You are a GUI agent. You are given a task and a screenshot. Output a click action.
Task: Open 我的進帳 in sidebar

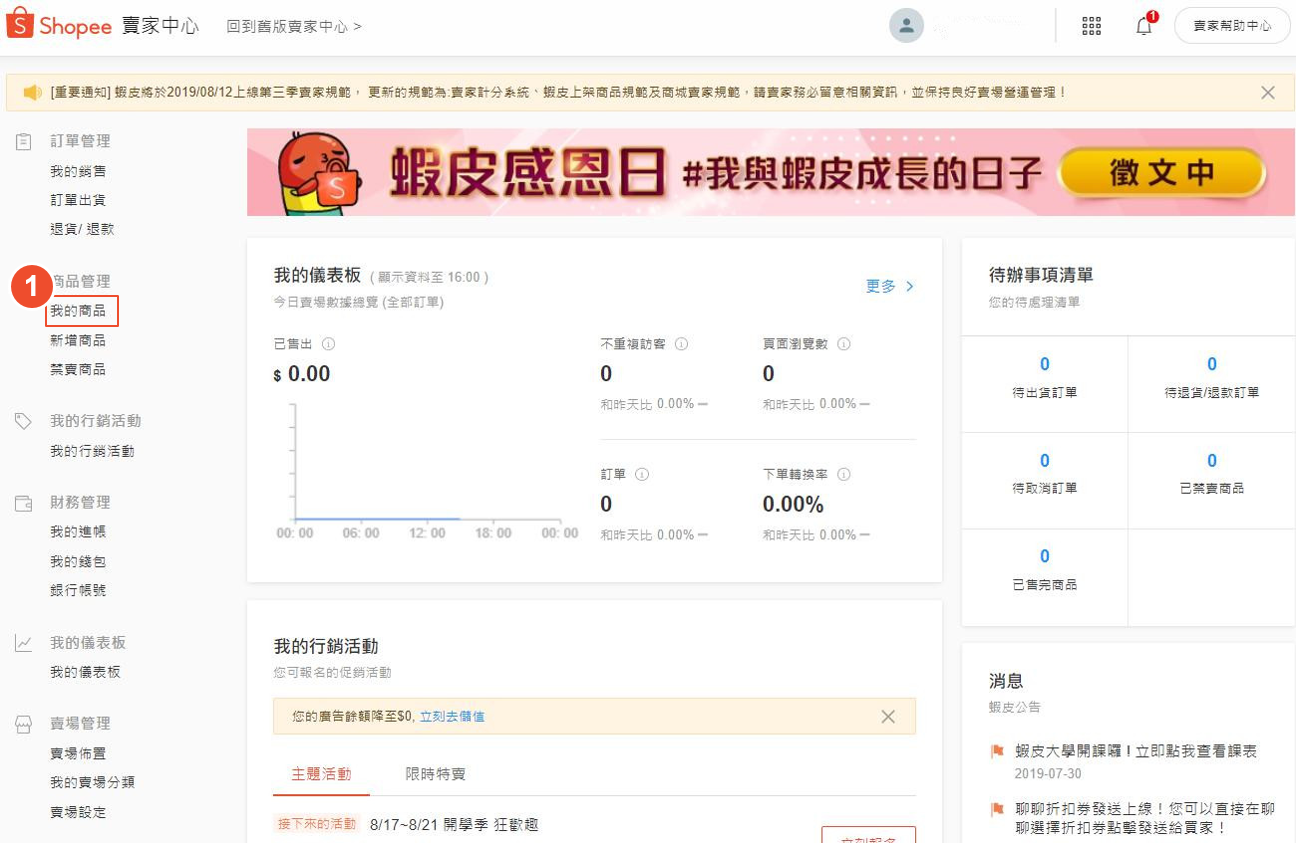78,532
